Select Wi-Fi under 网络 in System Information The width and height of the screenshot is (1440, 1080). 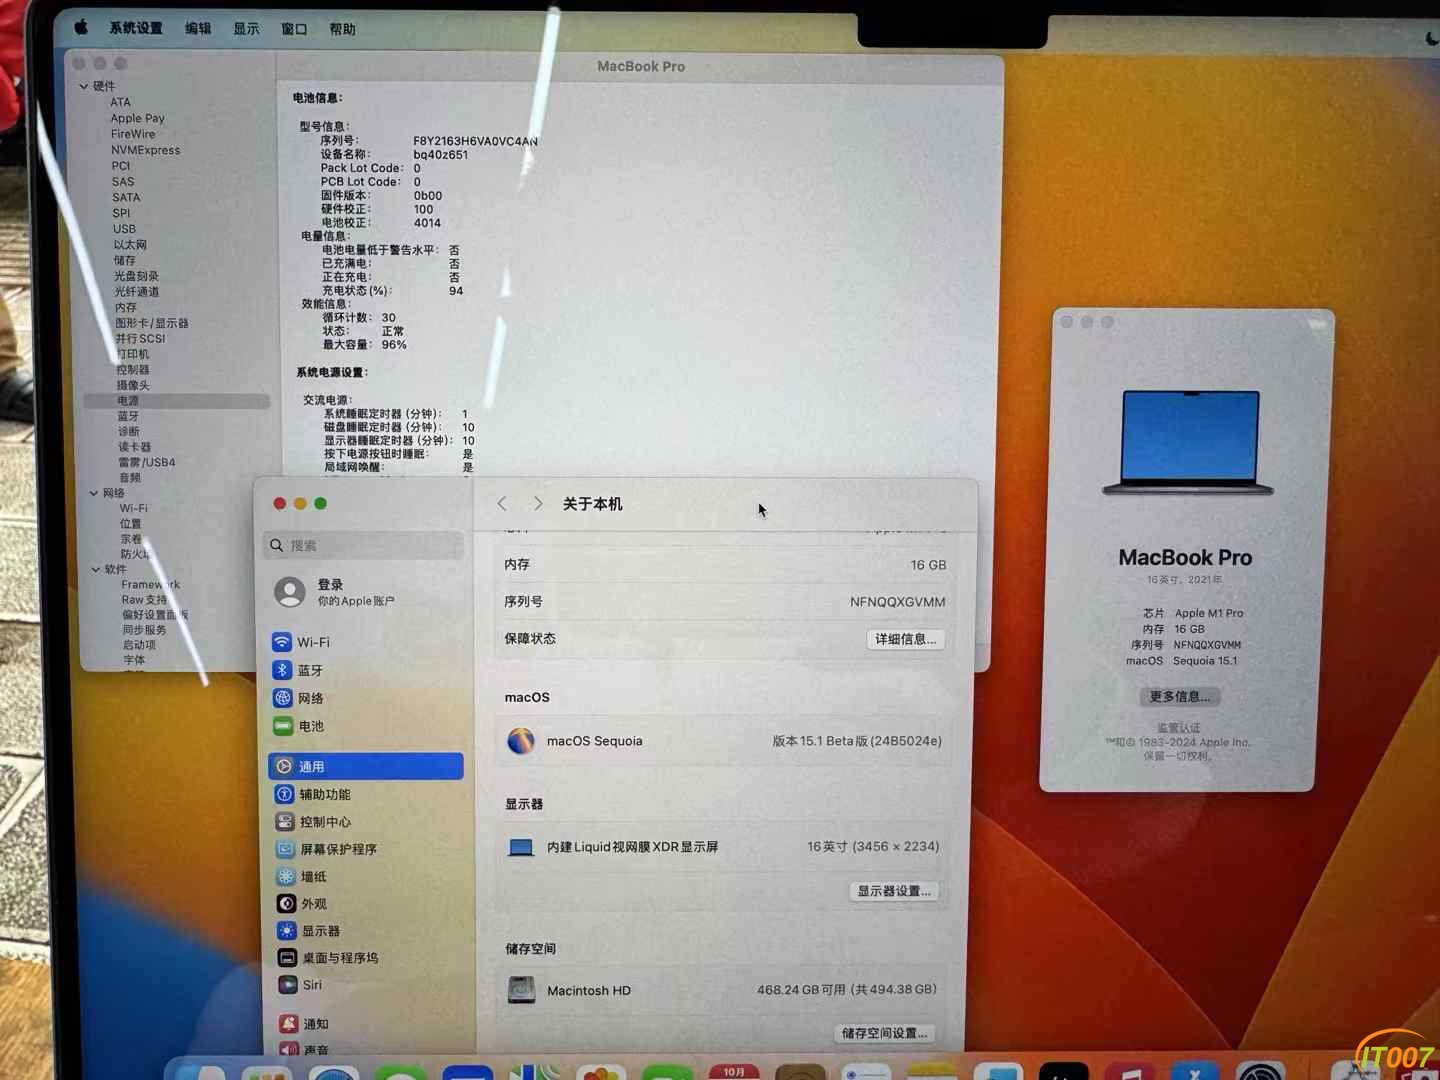pos(133,508)
